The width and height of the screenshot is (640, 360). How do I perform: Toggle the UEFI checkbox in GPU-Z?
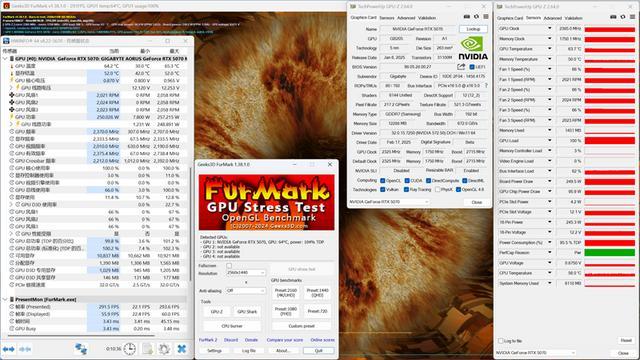[x=472, y=67]
